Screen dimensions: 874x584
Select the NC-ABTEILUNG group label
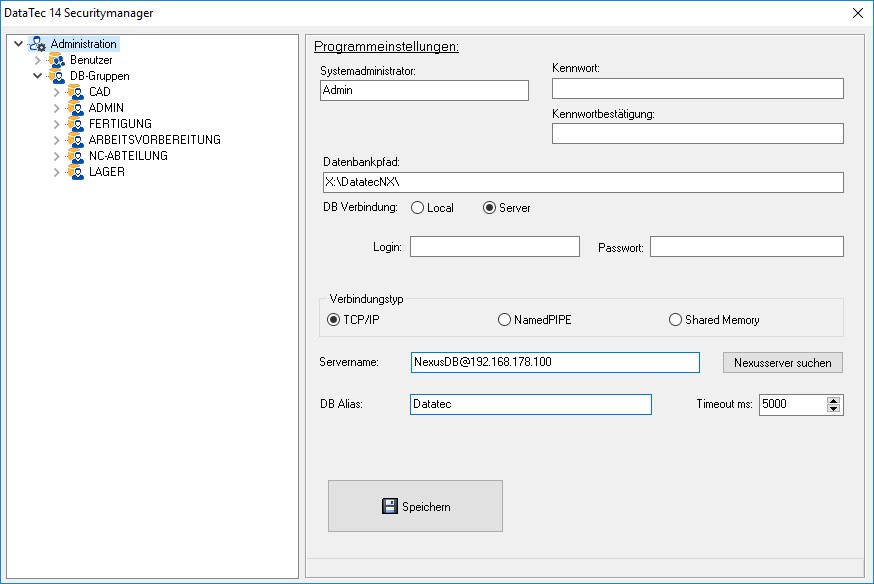tap(128, 156)
